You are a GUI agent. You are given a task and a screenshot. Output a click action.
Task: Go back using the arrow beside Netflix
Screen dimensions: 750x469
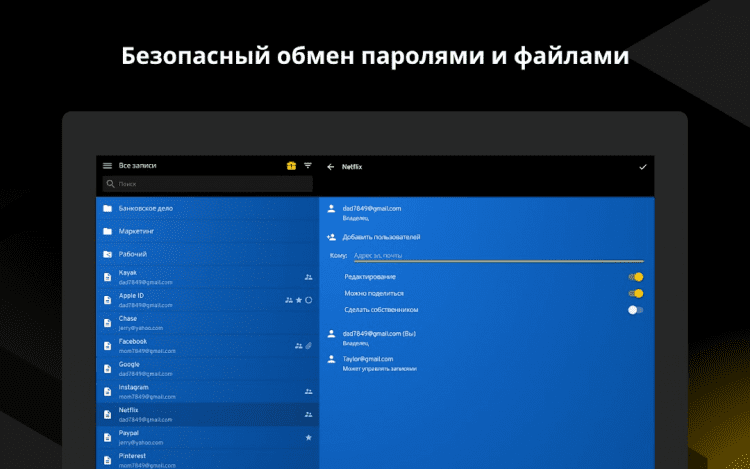pos(331,167)
